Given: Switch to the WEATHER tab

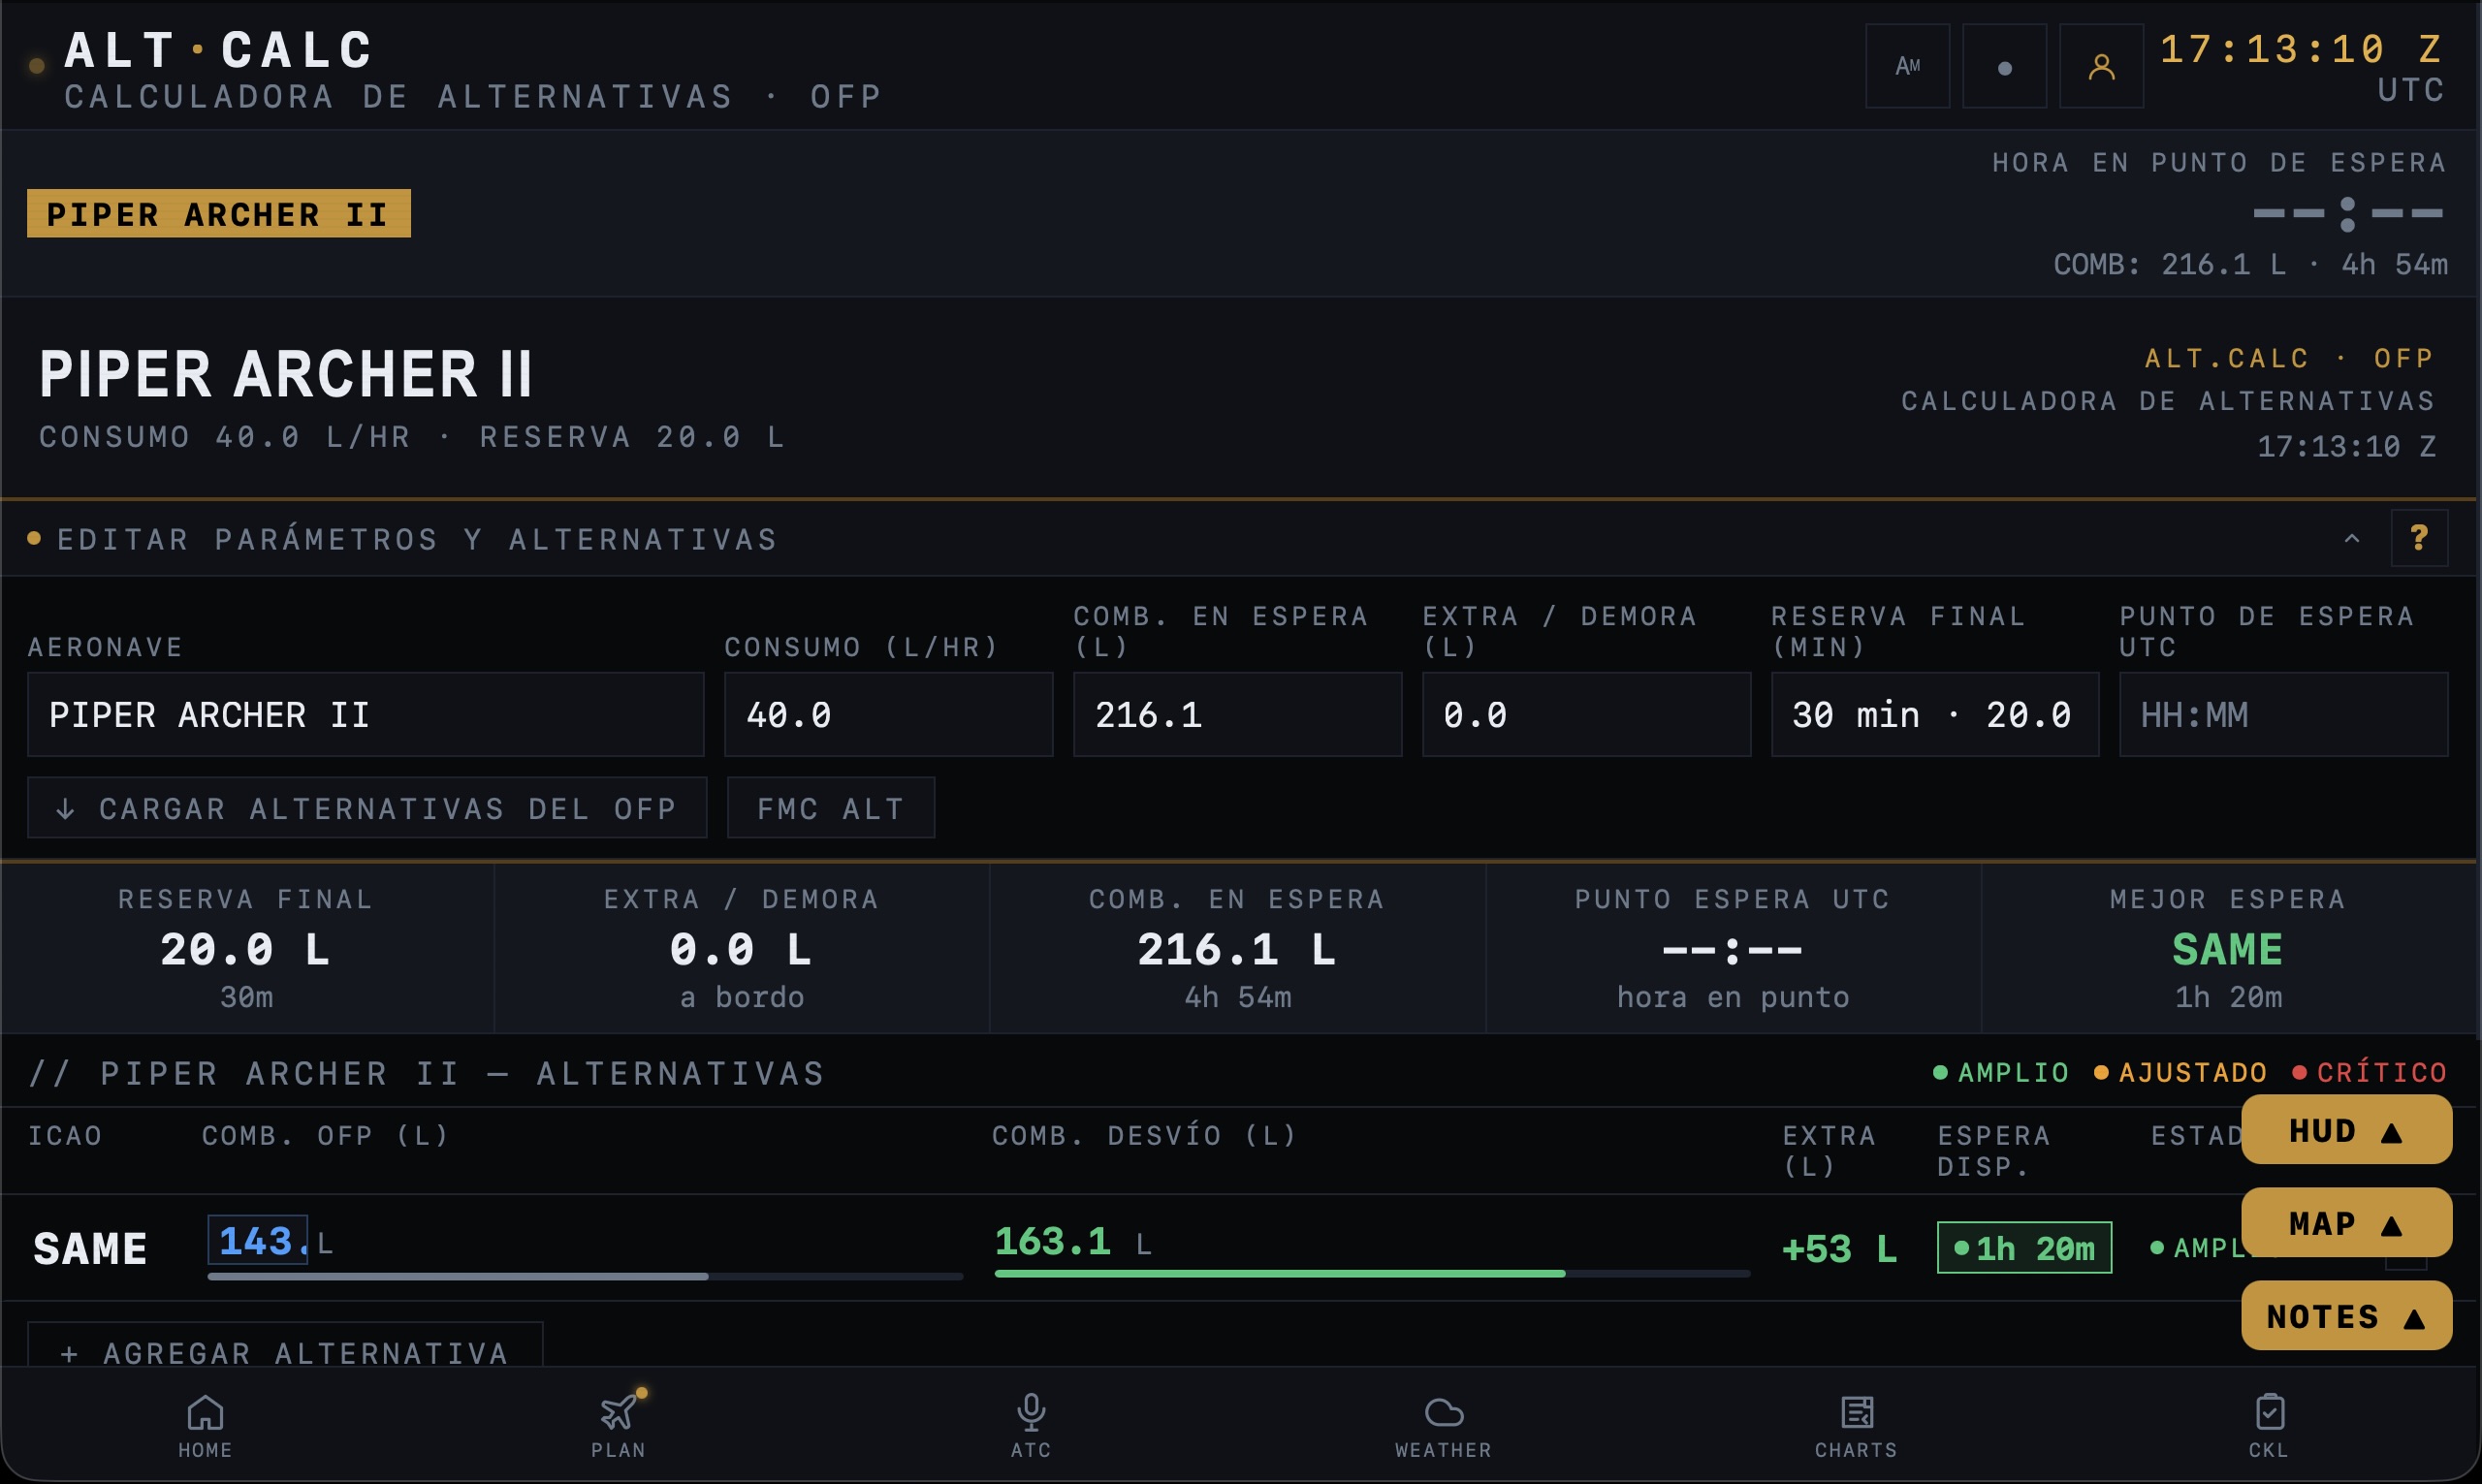Looking at the screenshot, I should click(x=1443, y=1426).
